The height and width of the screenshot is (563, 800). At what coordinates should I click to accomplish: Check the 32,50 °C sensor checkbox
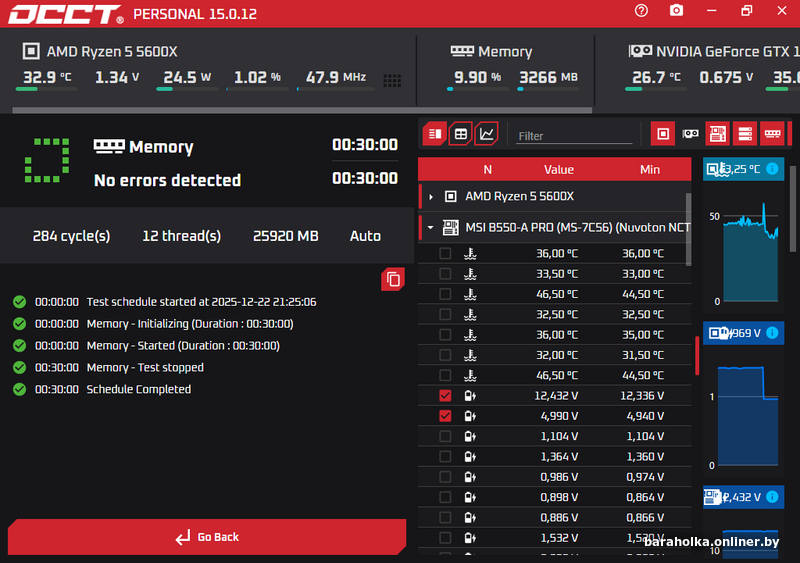[x=445, y=314]
